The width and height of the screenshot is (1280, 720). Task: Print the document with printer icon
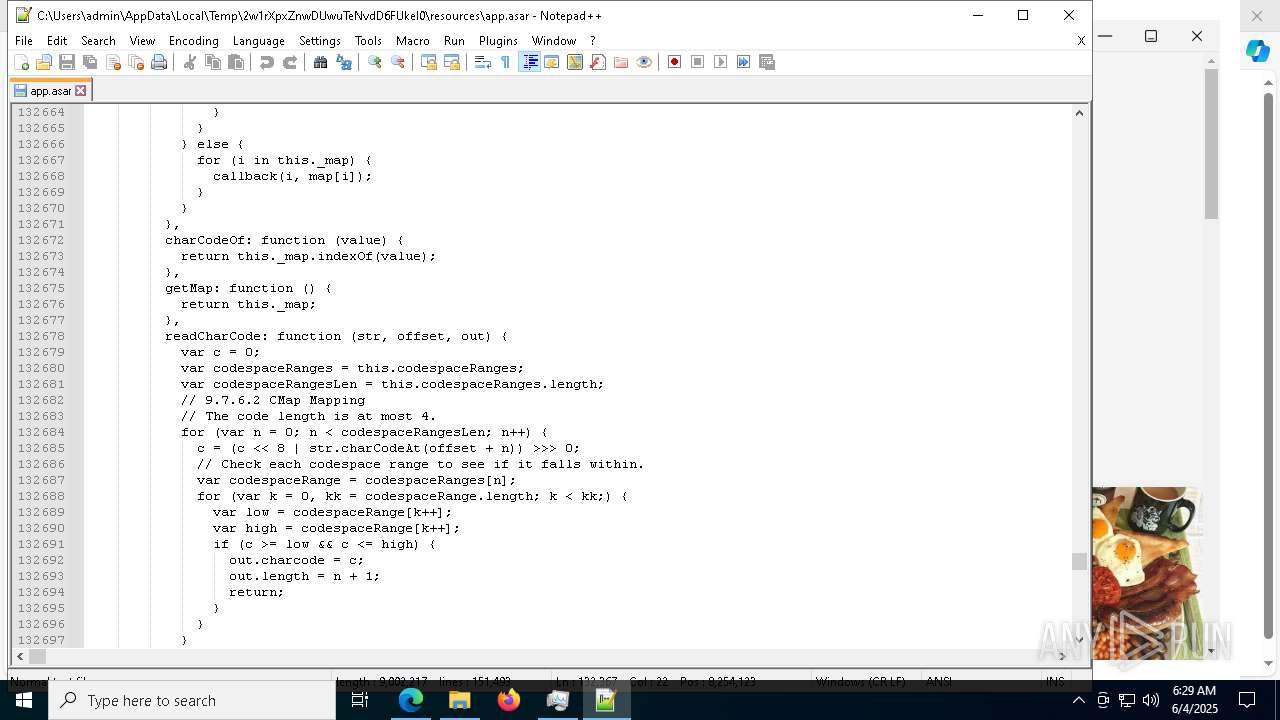pos(159,62)
